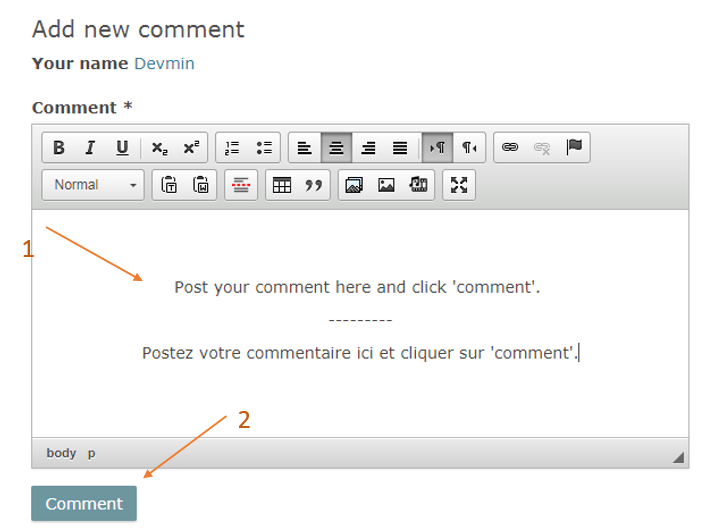
Task: Click the dropdown arrow beside Normal
Action: point(132,185)
